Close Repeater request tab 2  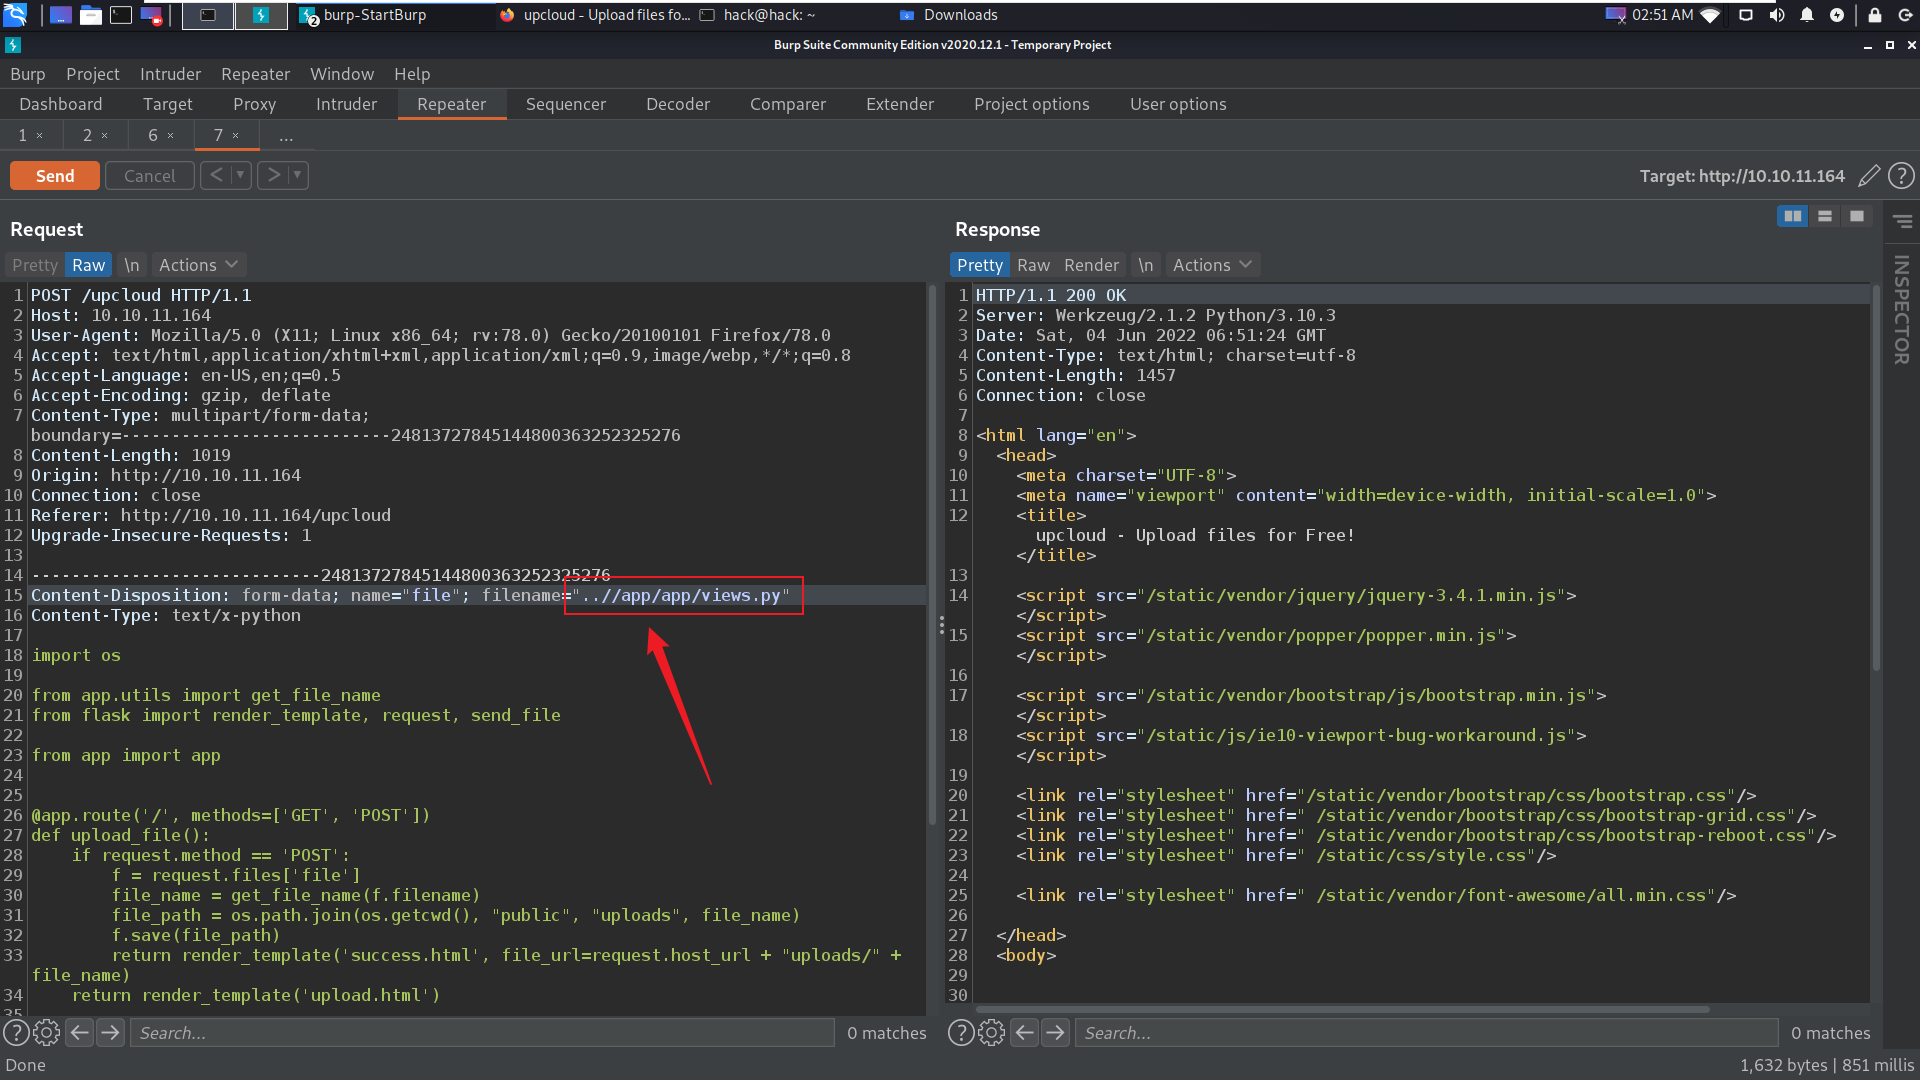coord(104,136)
